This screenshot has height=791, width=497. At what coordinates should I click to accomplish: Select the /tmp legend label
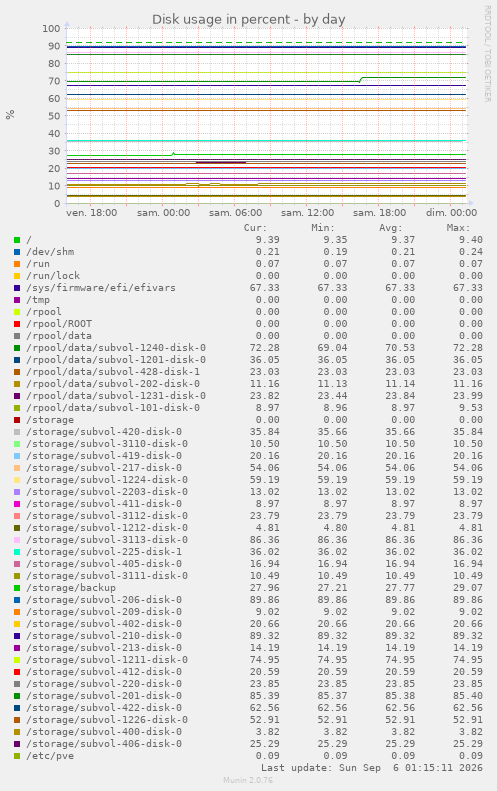[38, 300]
